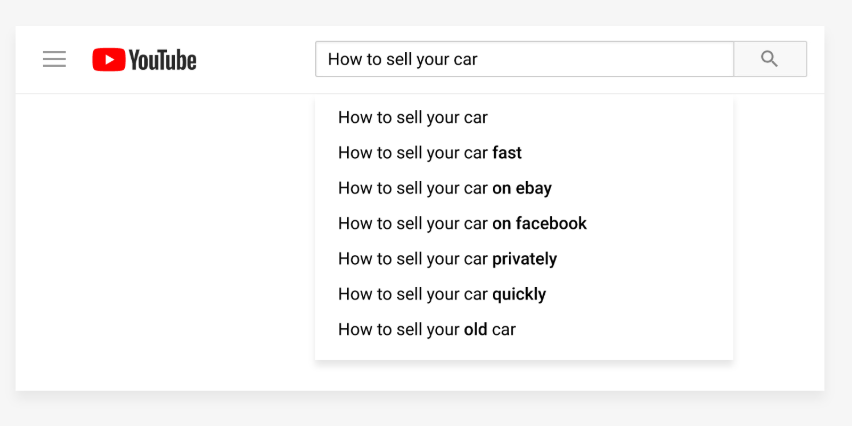
Task: Select "How to sell your old car" suggestion
Action: (x=427, y=329)
